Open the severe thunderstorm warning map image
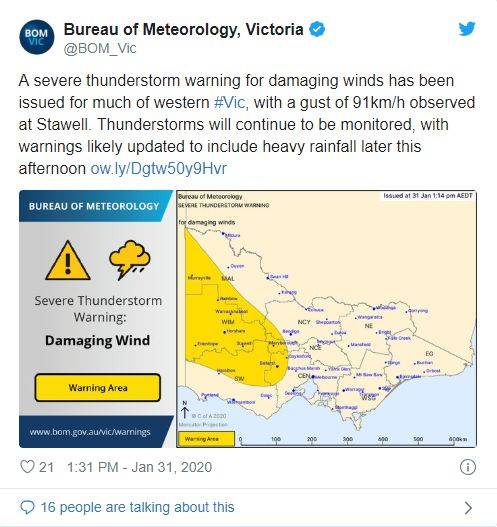The height and width of the screenshot is (527, 497). tap(326, 319)
